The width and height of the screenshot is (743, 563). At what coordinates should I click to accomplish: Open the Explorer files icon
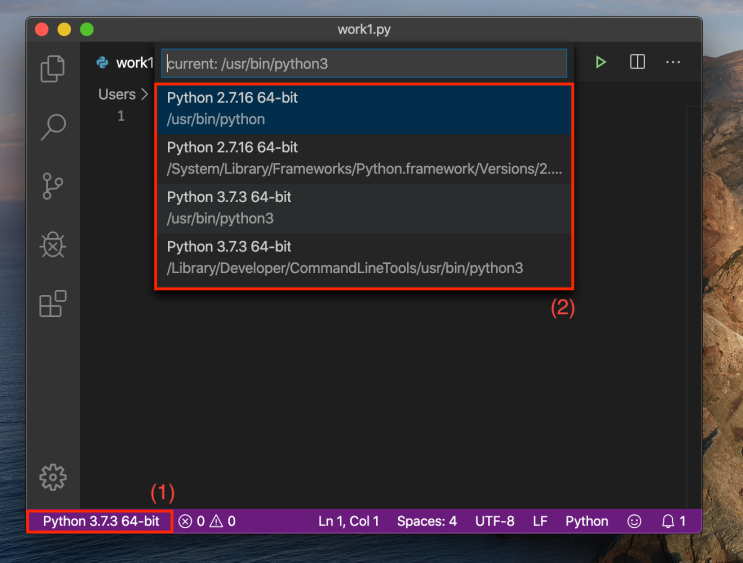click(x=53, y=69)
